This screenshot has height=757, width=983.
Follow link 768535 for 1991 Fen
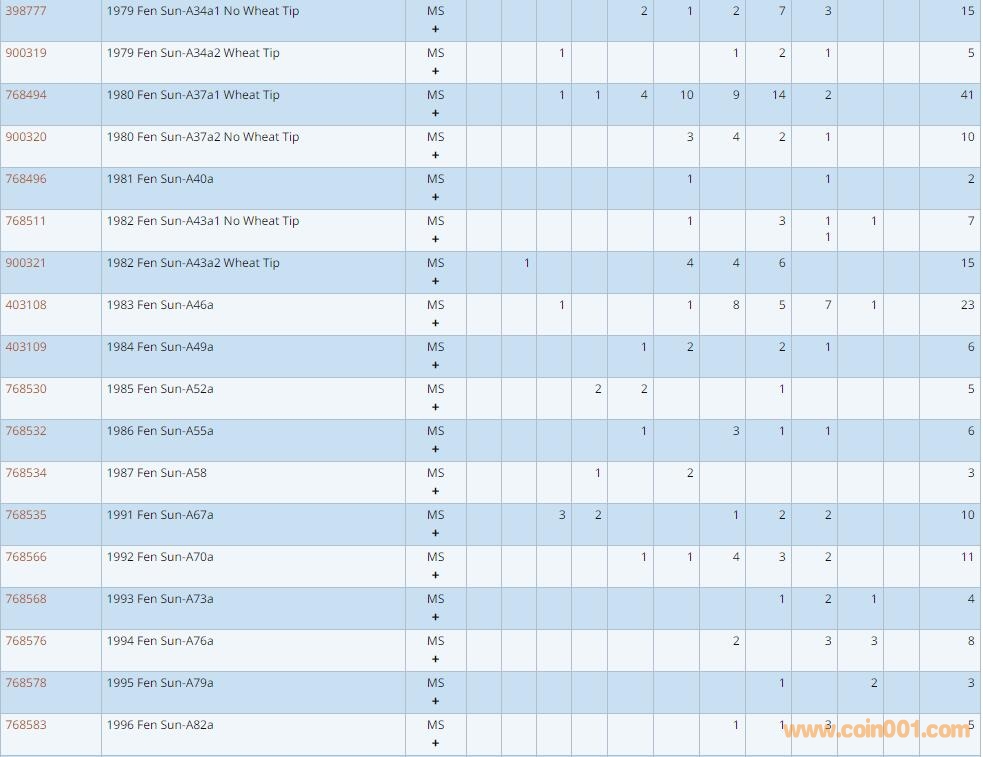26,515
